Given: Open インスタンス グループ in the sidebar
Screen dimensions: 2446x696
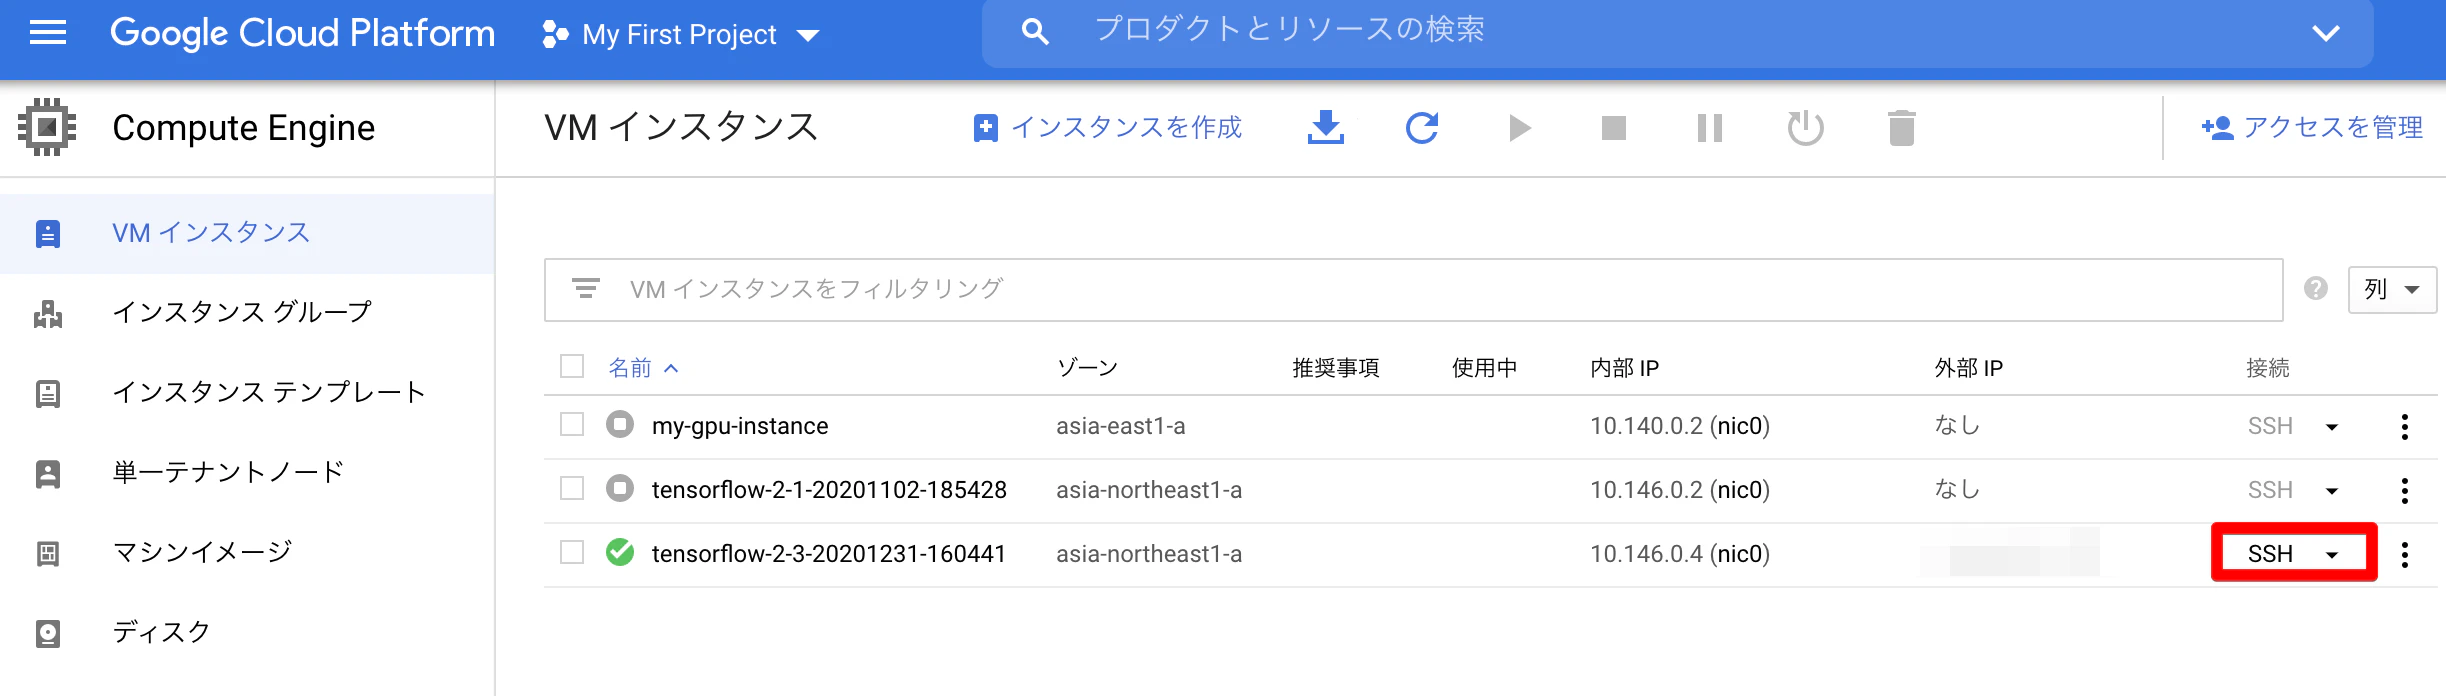Looking at the screenshot, I should click(247, 313).
